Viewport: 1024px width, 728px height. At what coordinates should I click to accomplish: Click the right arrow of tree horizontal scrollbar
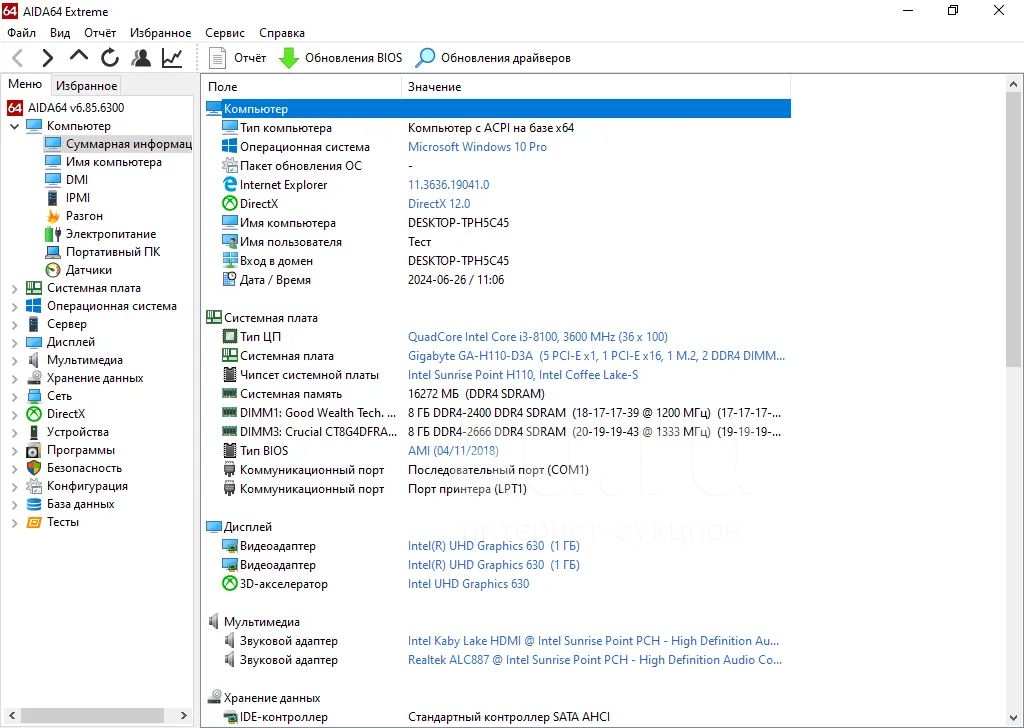184,716
